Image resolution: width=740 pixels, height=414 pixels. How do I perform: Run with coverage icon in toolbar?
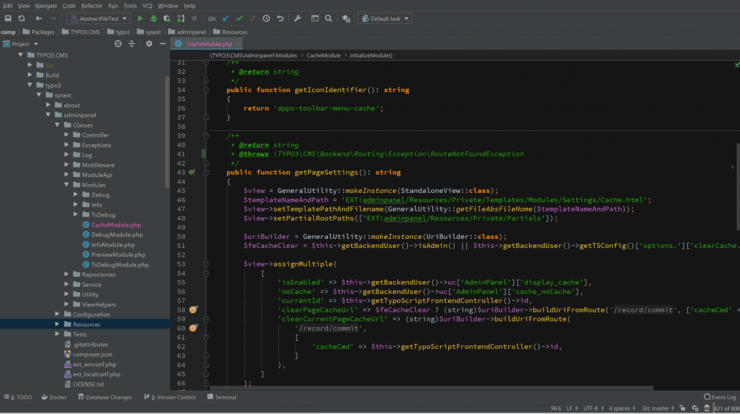[167, 18]
